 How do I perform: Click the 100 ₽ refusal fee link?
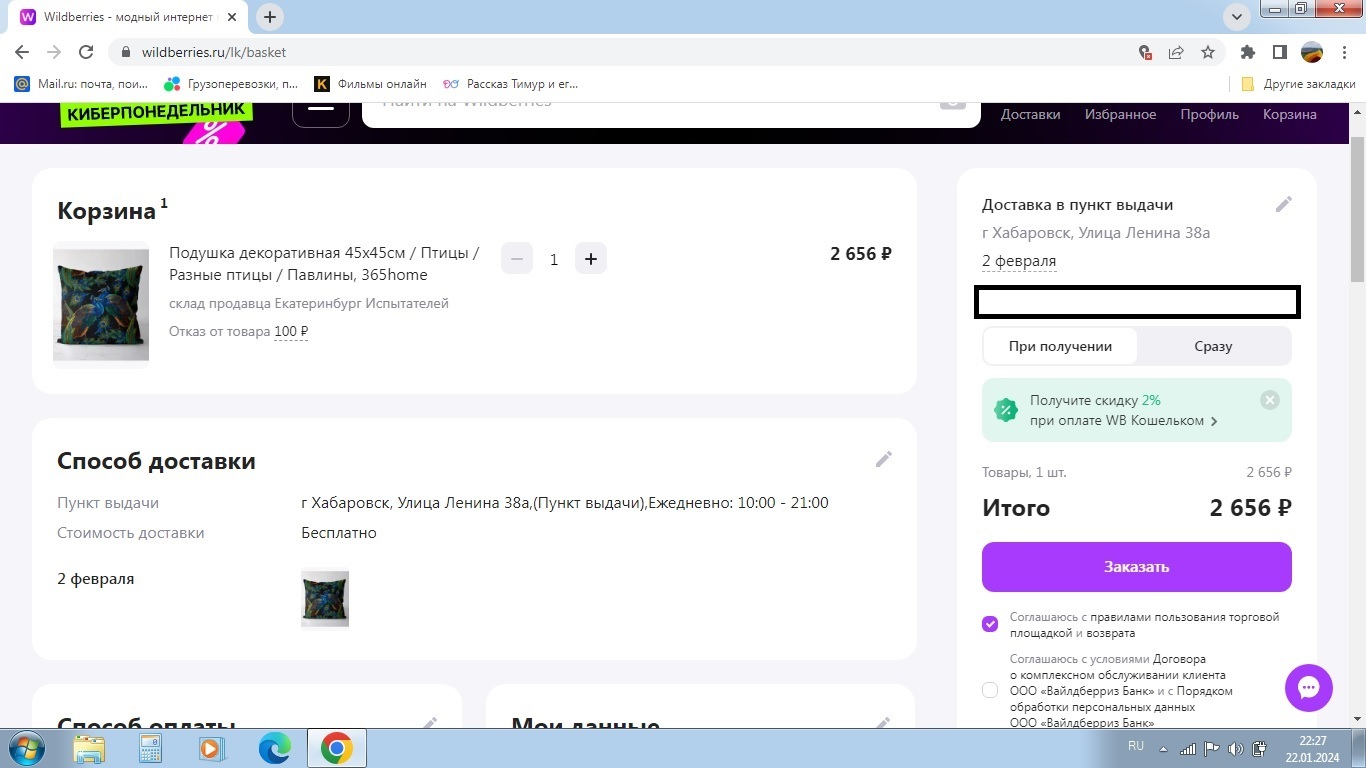(x=291, y=332)
